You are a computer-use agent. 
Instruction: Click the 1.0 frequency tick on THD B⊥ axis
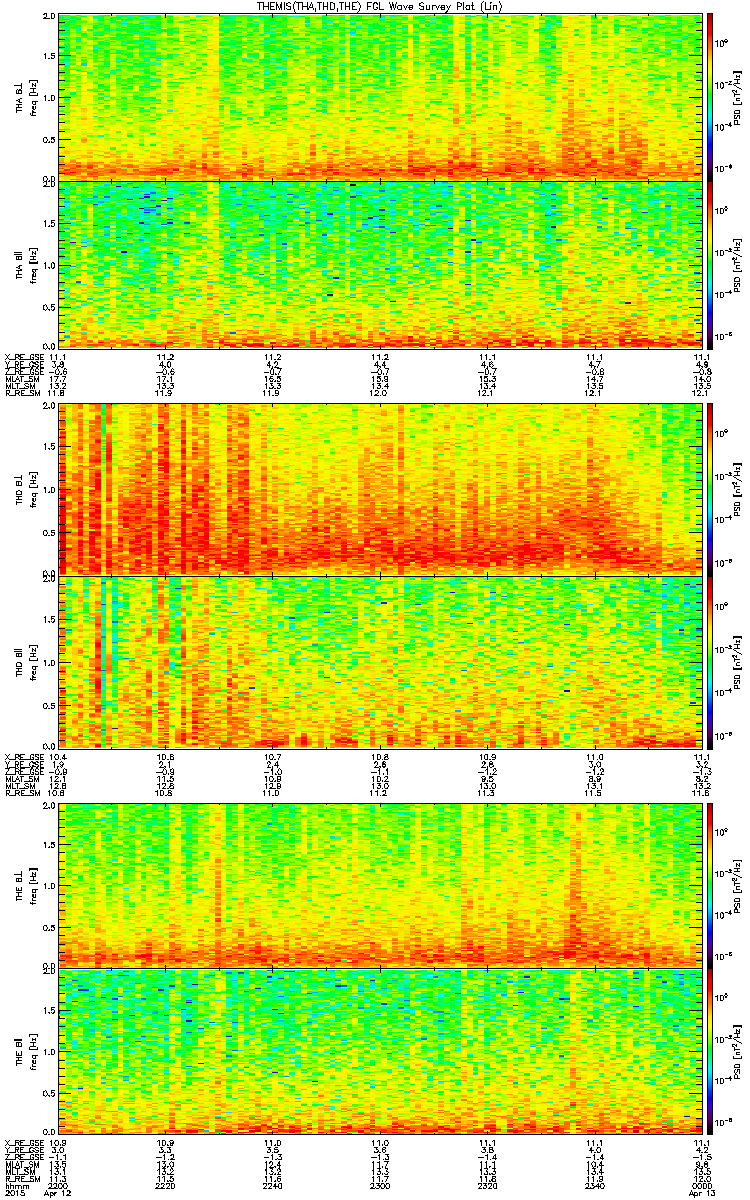tap(49, 489)
